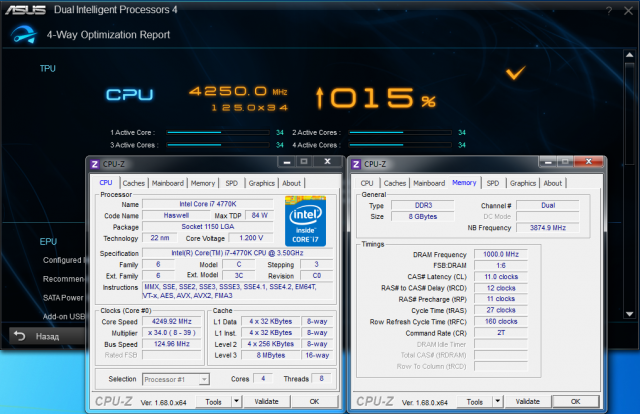Open Graphics tab in right CPU-Z
This screenshot has width=640, height=414.
(523, 183)
